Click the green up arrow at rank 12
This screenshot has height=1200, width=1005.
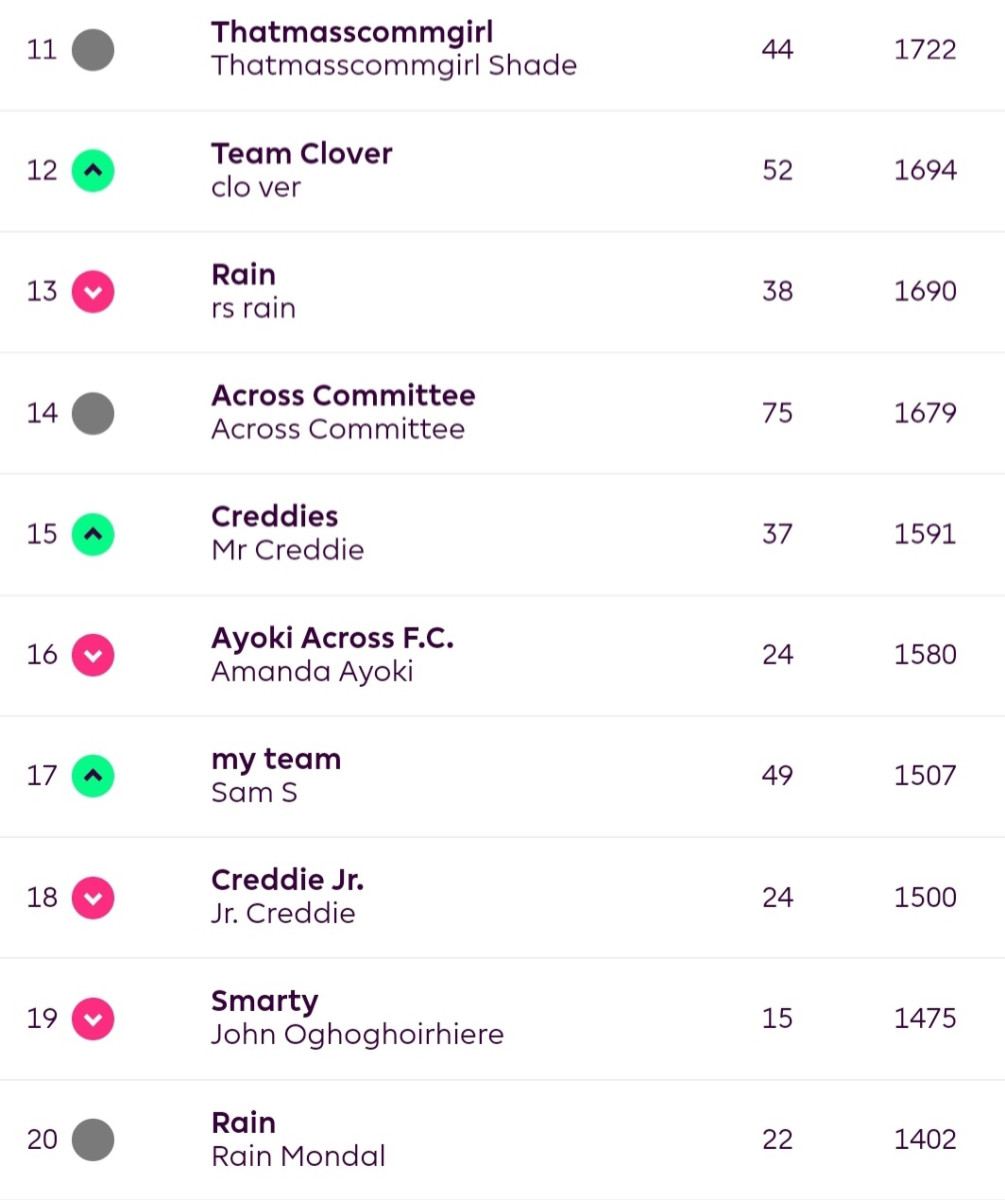point(93,170)
